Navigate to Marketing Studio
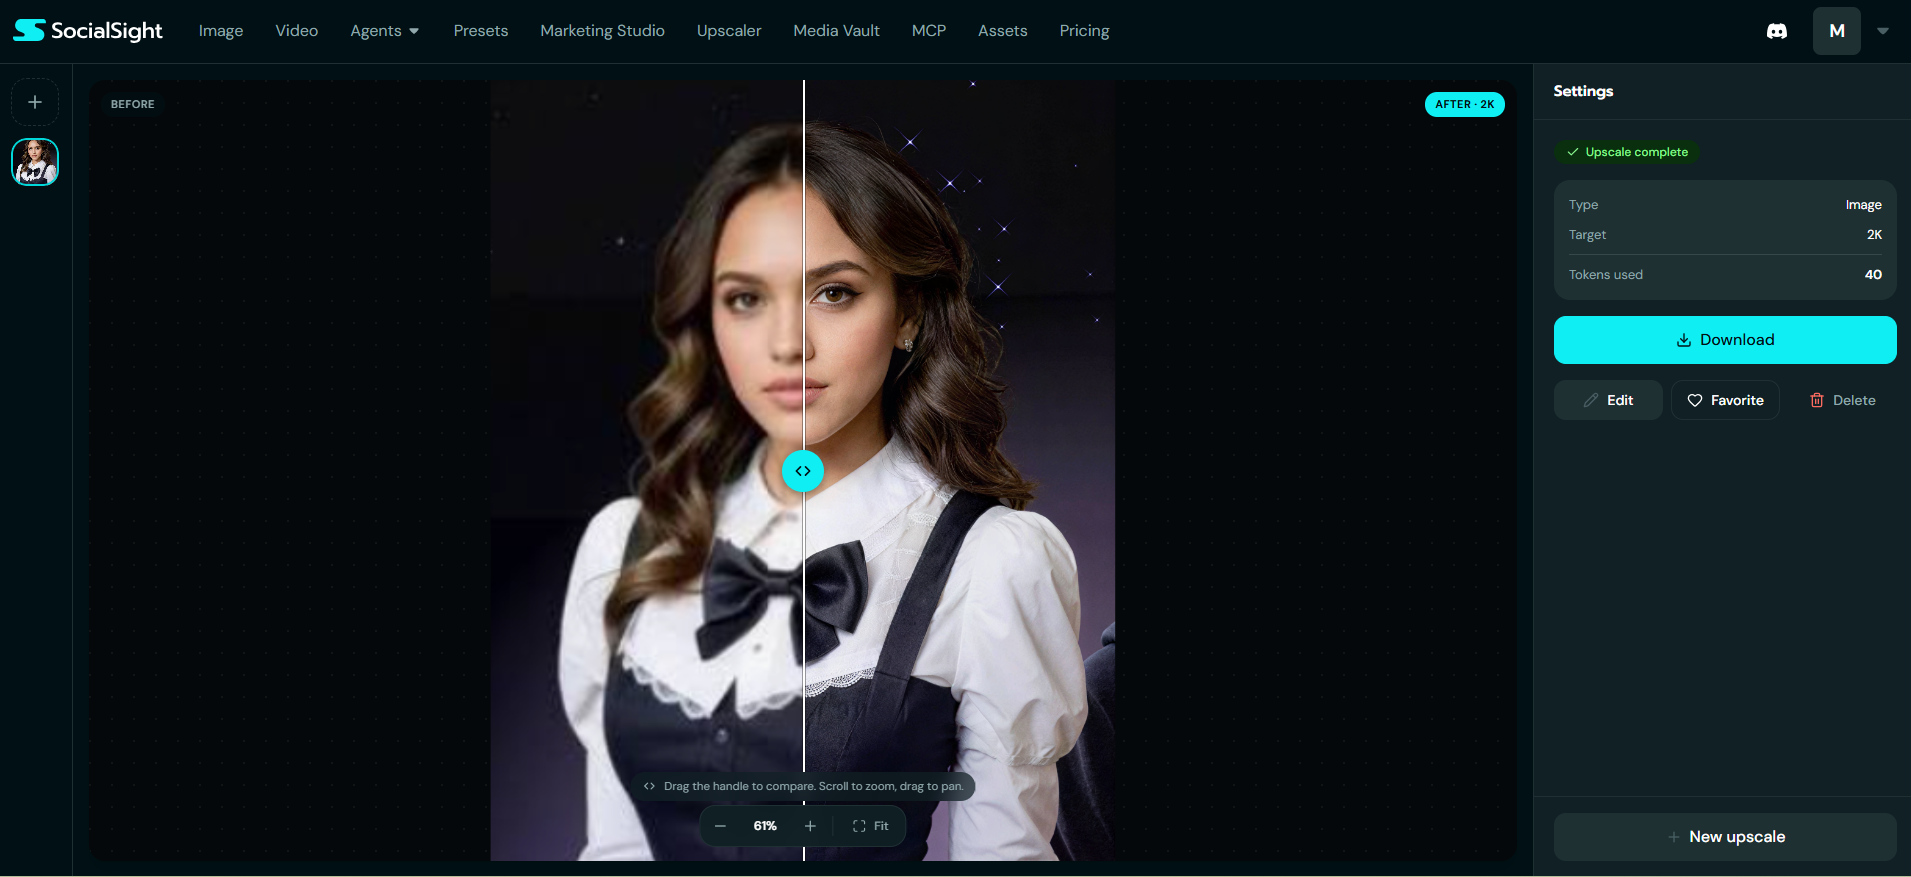Screen dimensions: 1911x877 (x=603, y=31)
